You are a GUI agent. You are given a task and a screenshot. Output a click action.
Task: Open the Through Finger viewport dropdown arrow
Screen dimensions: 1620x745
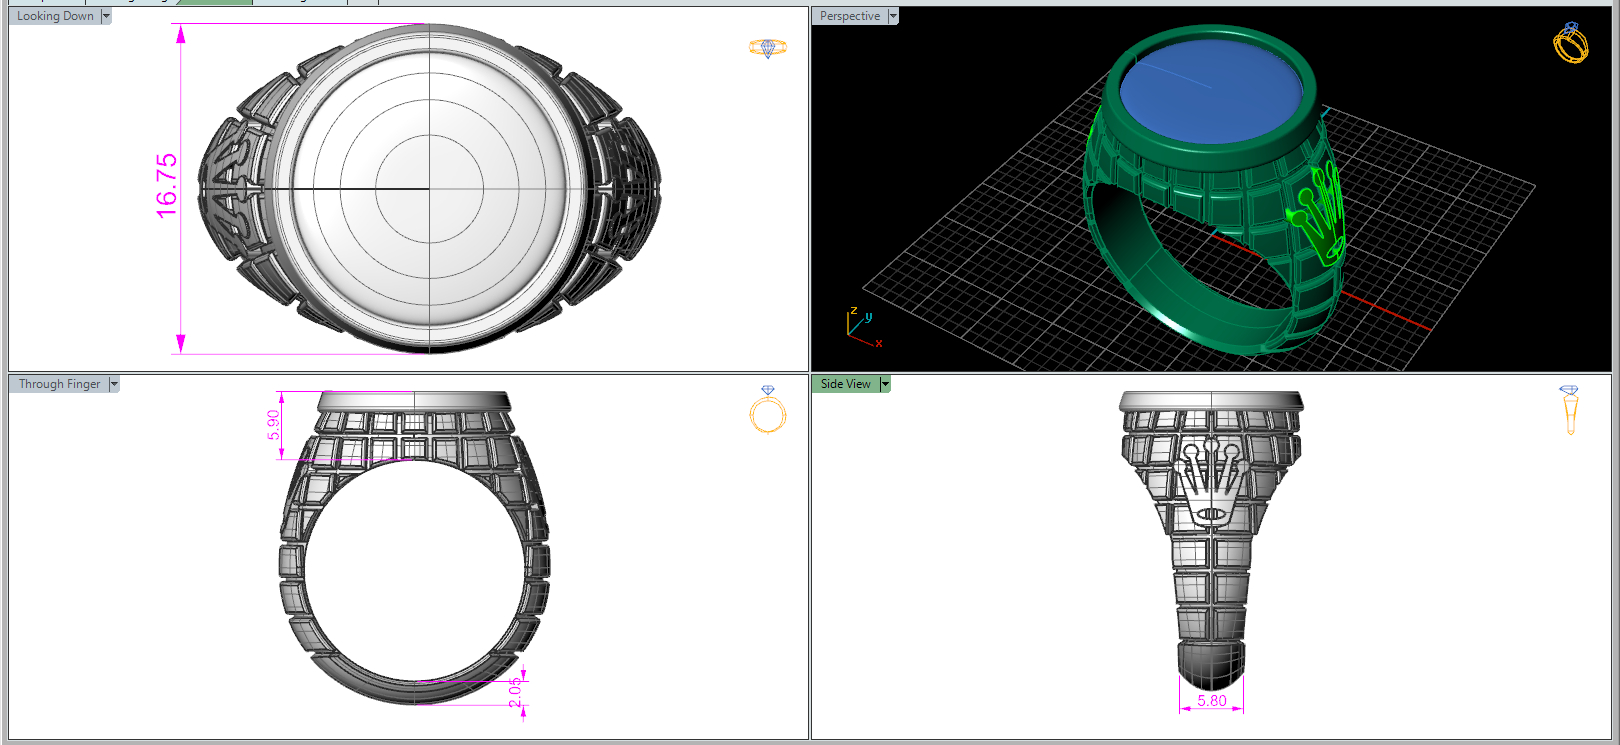click(114, 384)
